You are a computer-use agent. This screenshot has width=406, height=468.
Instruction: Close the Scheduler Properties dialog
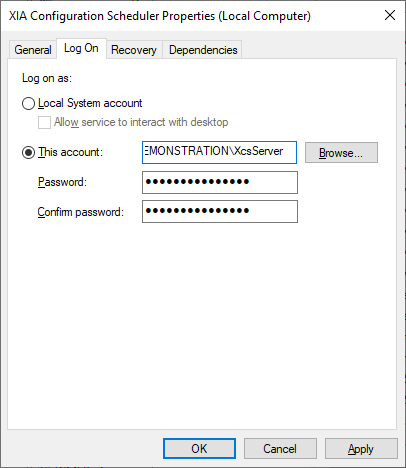coord(390,15)
